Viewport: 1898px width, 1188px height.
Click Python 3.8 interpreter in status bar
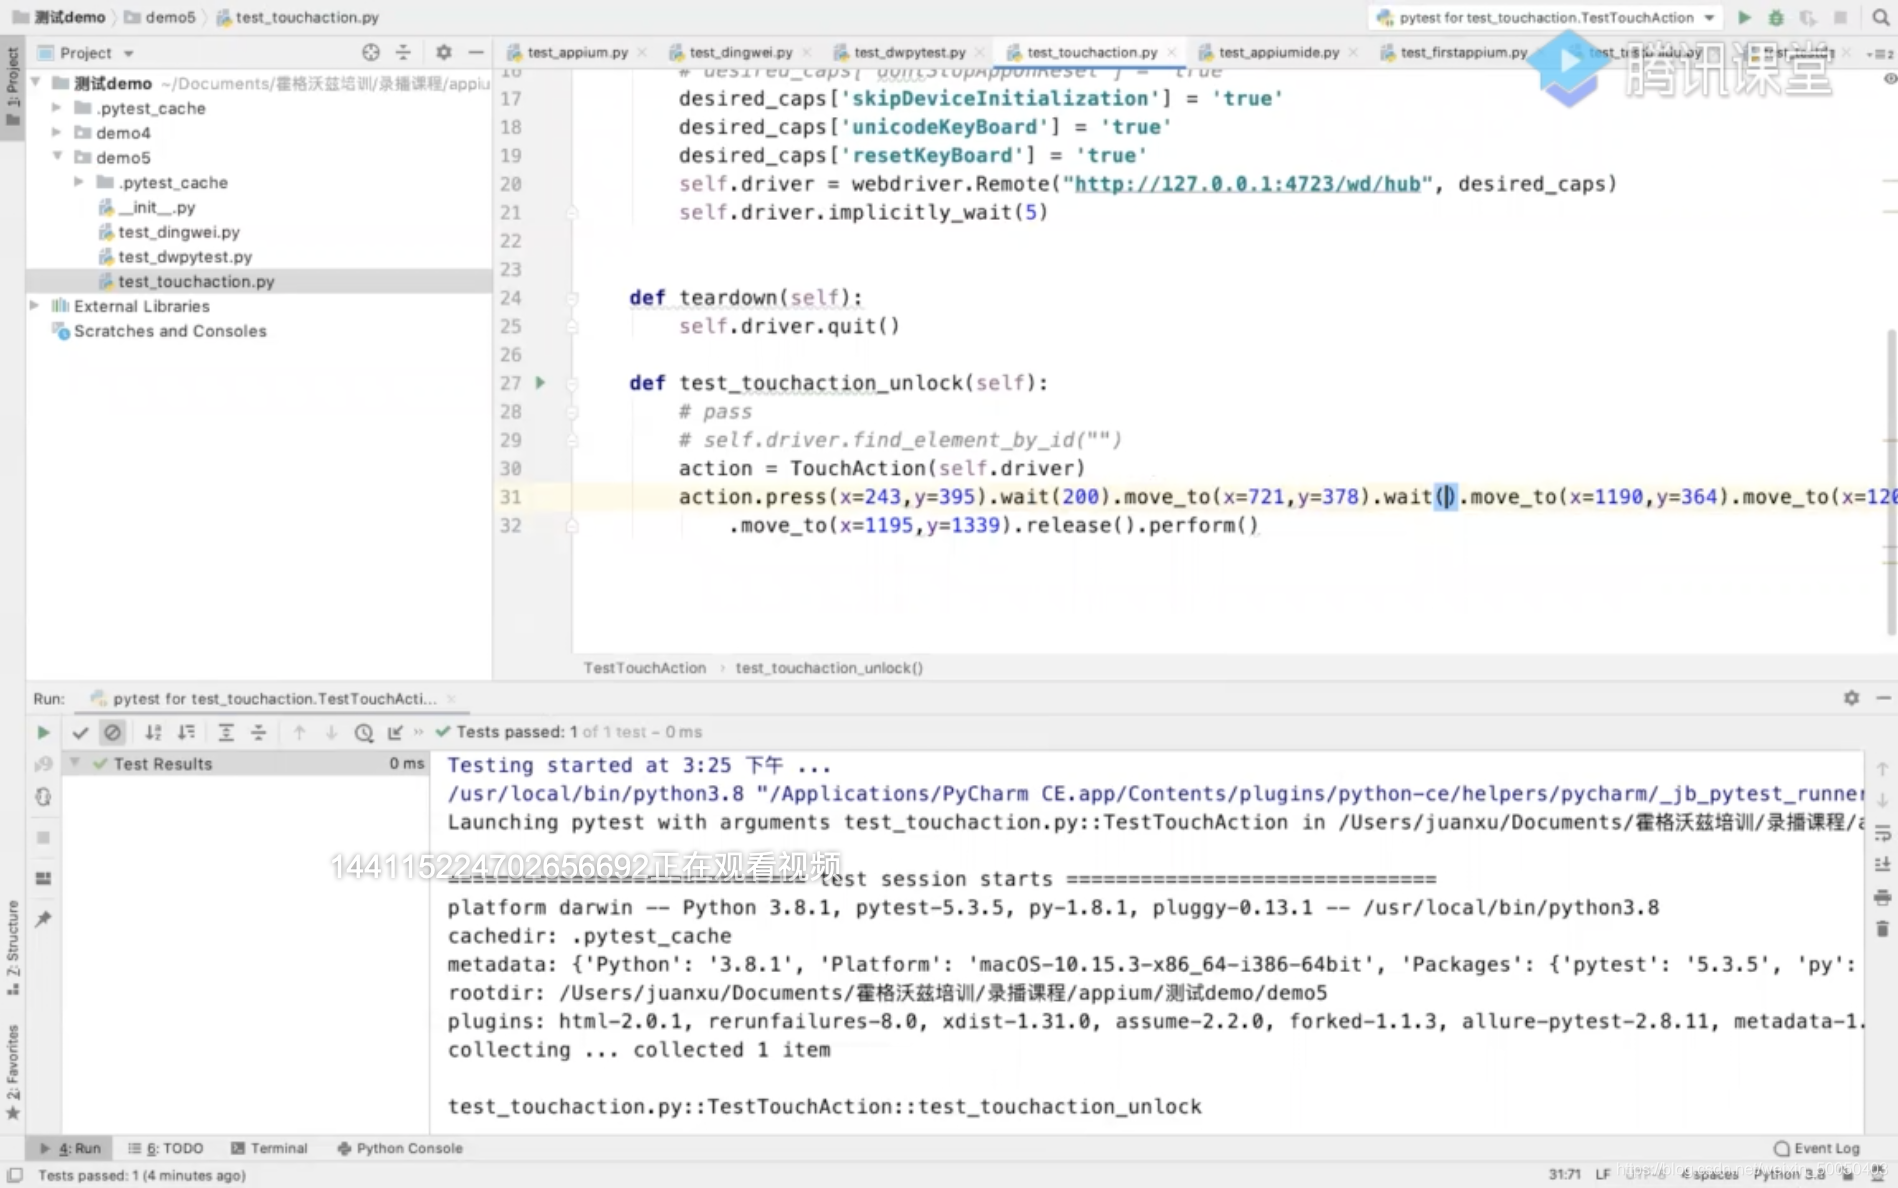(1789, 1174)
